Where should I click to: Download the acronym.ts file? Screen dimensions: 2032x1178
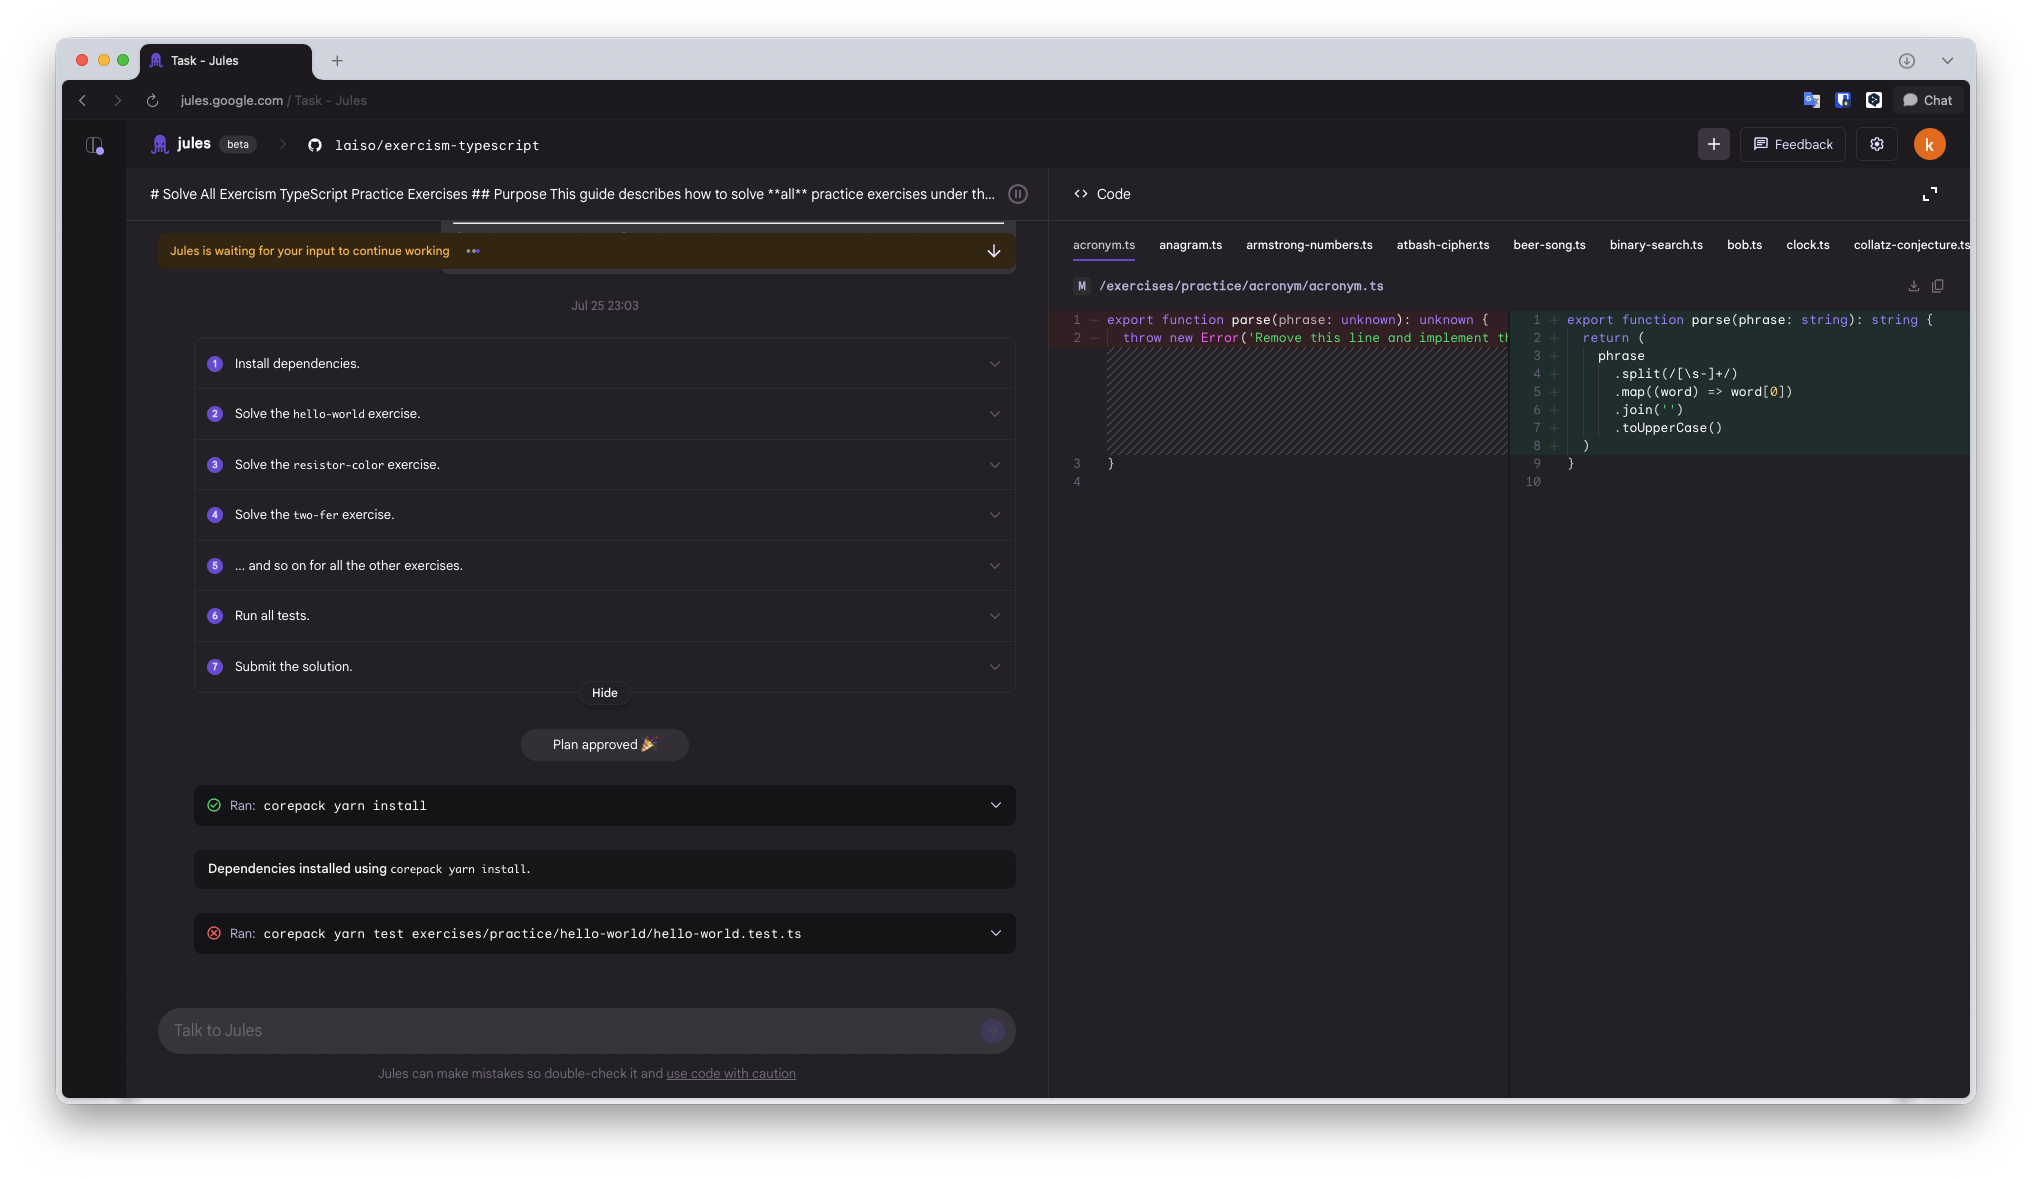pyautogui.click(x=1913, y=286)
